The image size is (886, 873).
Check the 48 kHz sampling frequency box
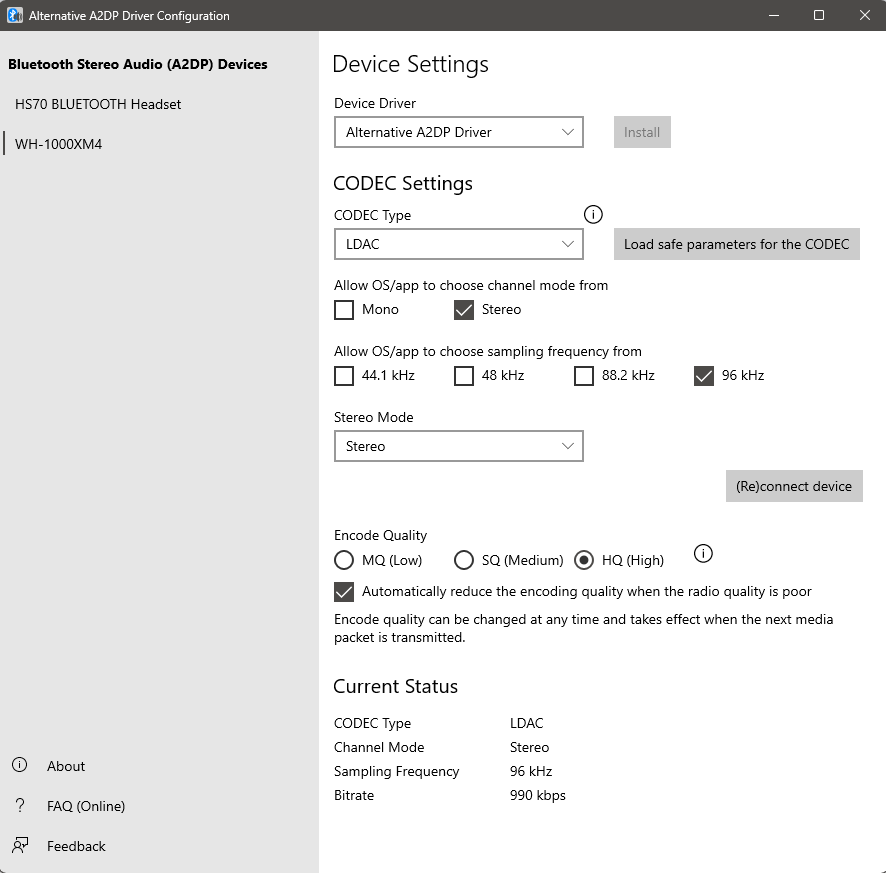point(464,376)
